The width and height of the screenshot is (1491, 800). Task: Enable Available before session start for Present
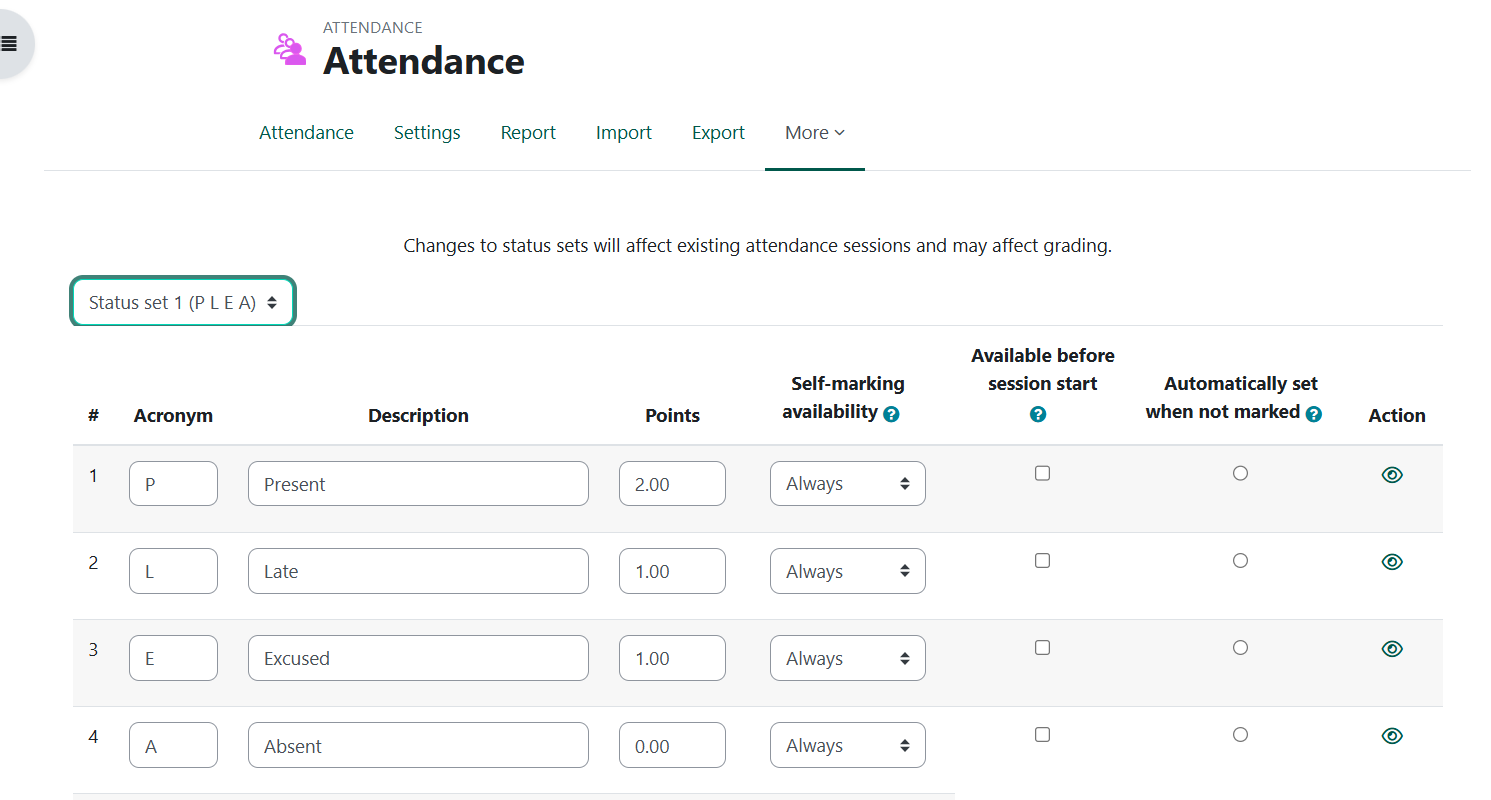pyautogui.click(x=1042, y=473)
